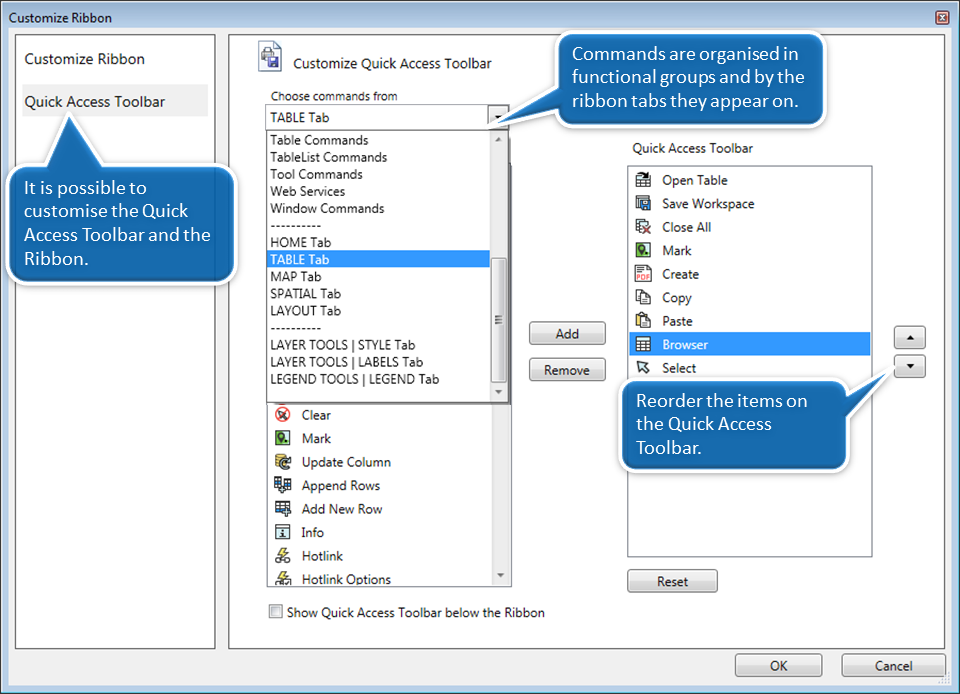Click the Reset button

click(672, 581)
